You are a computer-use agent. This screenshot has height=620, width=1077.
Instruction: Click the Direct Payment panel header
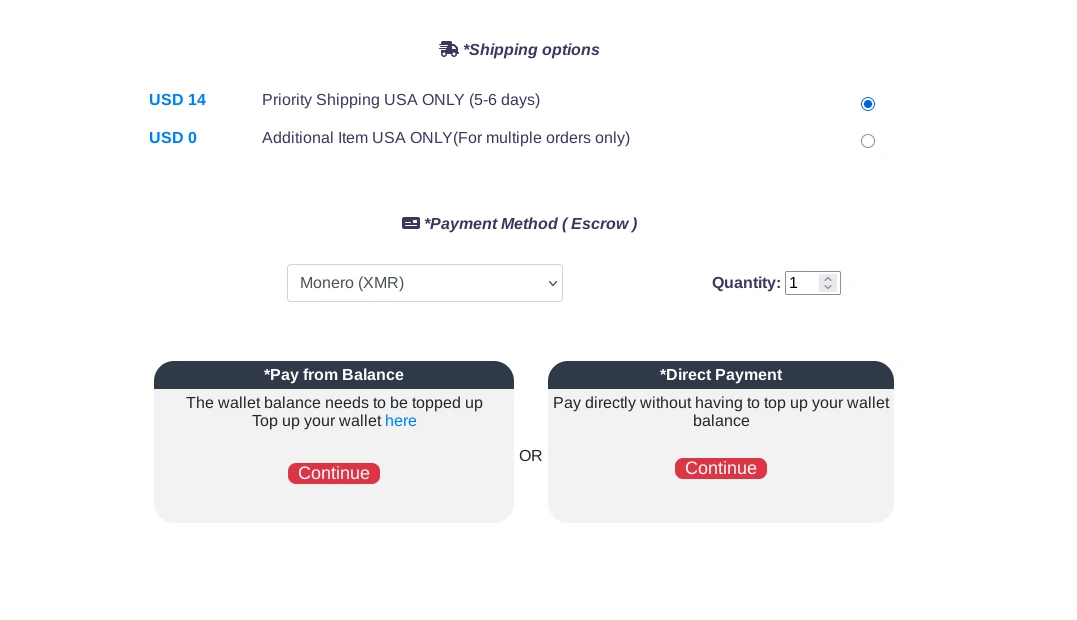point(721,375)
